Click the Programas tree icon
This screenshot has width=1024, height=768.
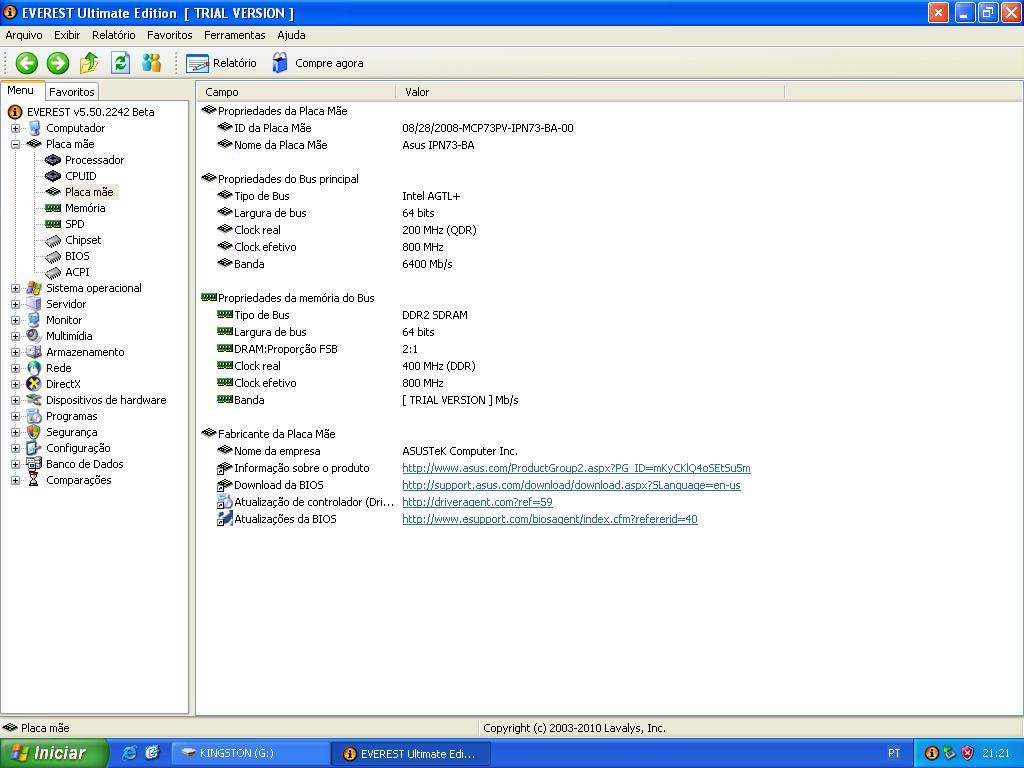click(x=34, y=416)
